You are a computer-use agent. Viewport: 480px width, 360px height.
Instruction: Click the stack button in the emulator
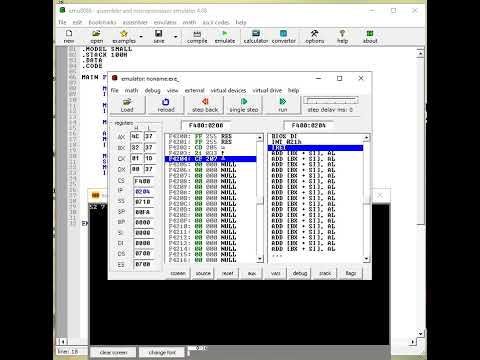coord(325,273)
